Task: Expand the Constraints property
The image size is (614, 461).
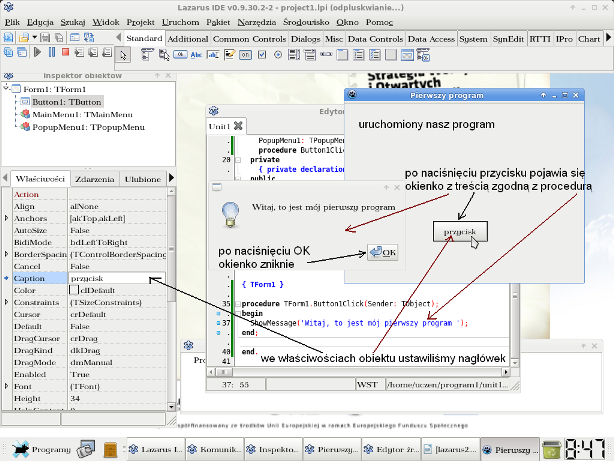Action: (x=6, y=302)
